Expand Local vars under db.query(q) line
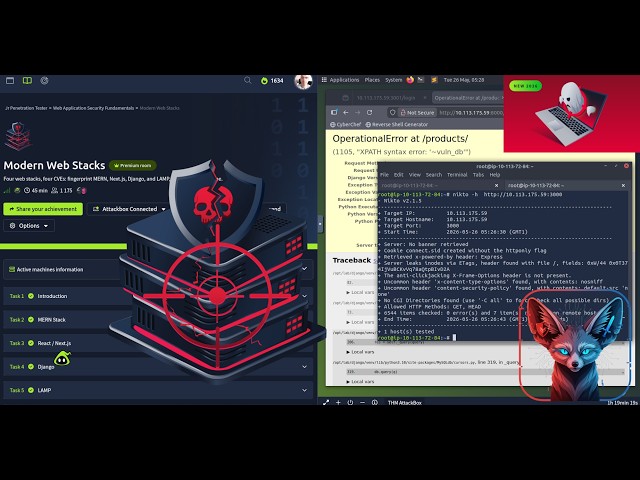640x480 pixels. pyautogui.click(x=360, y=381)
